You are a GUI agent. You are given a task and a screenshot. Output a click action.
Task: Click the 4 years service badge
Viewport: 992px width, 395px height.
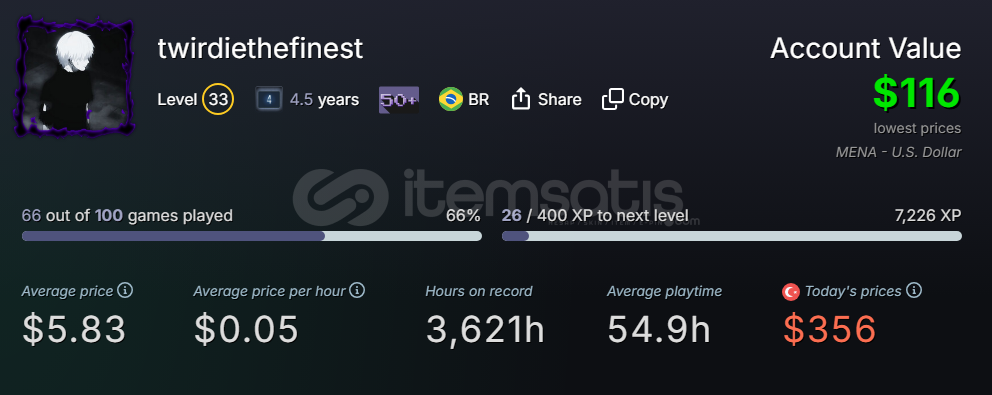[269, 99]
